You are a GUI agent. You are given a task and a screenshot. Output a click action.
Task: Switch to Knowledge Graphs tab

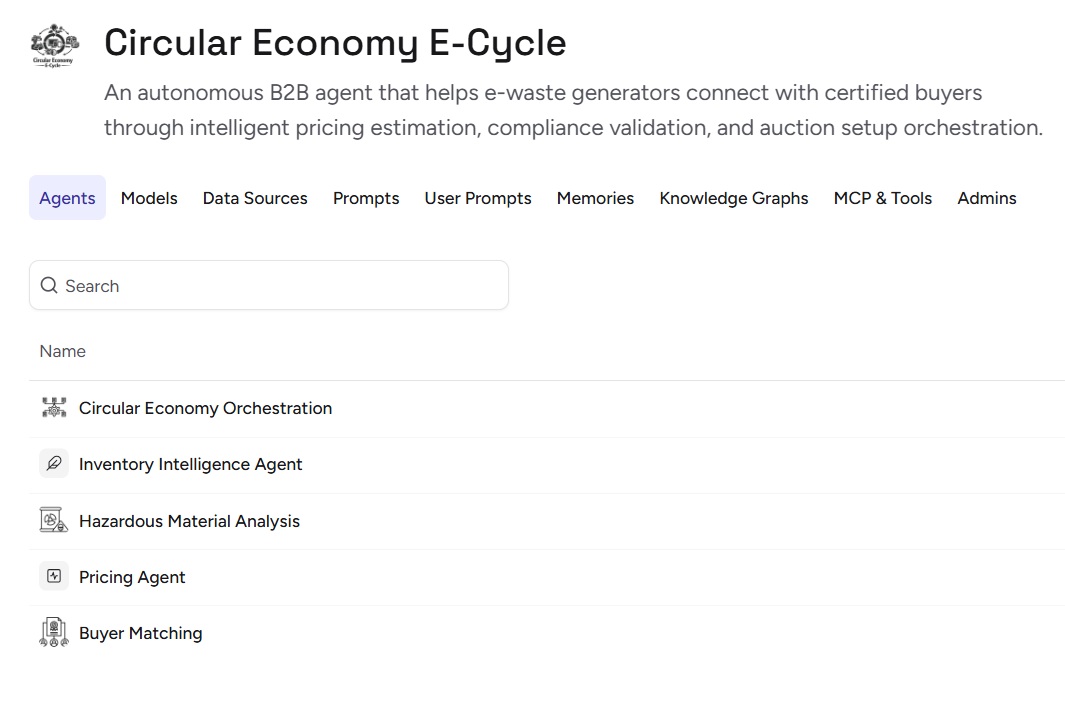(x=734, y=198)
